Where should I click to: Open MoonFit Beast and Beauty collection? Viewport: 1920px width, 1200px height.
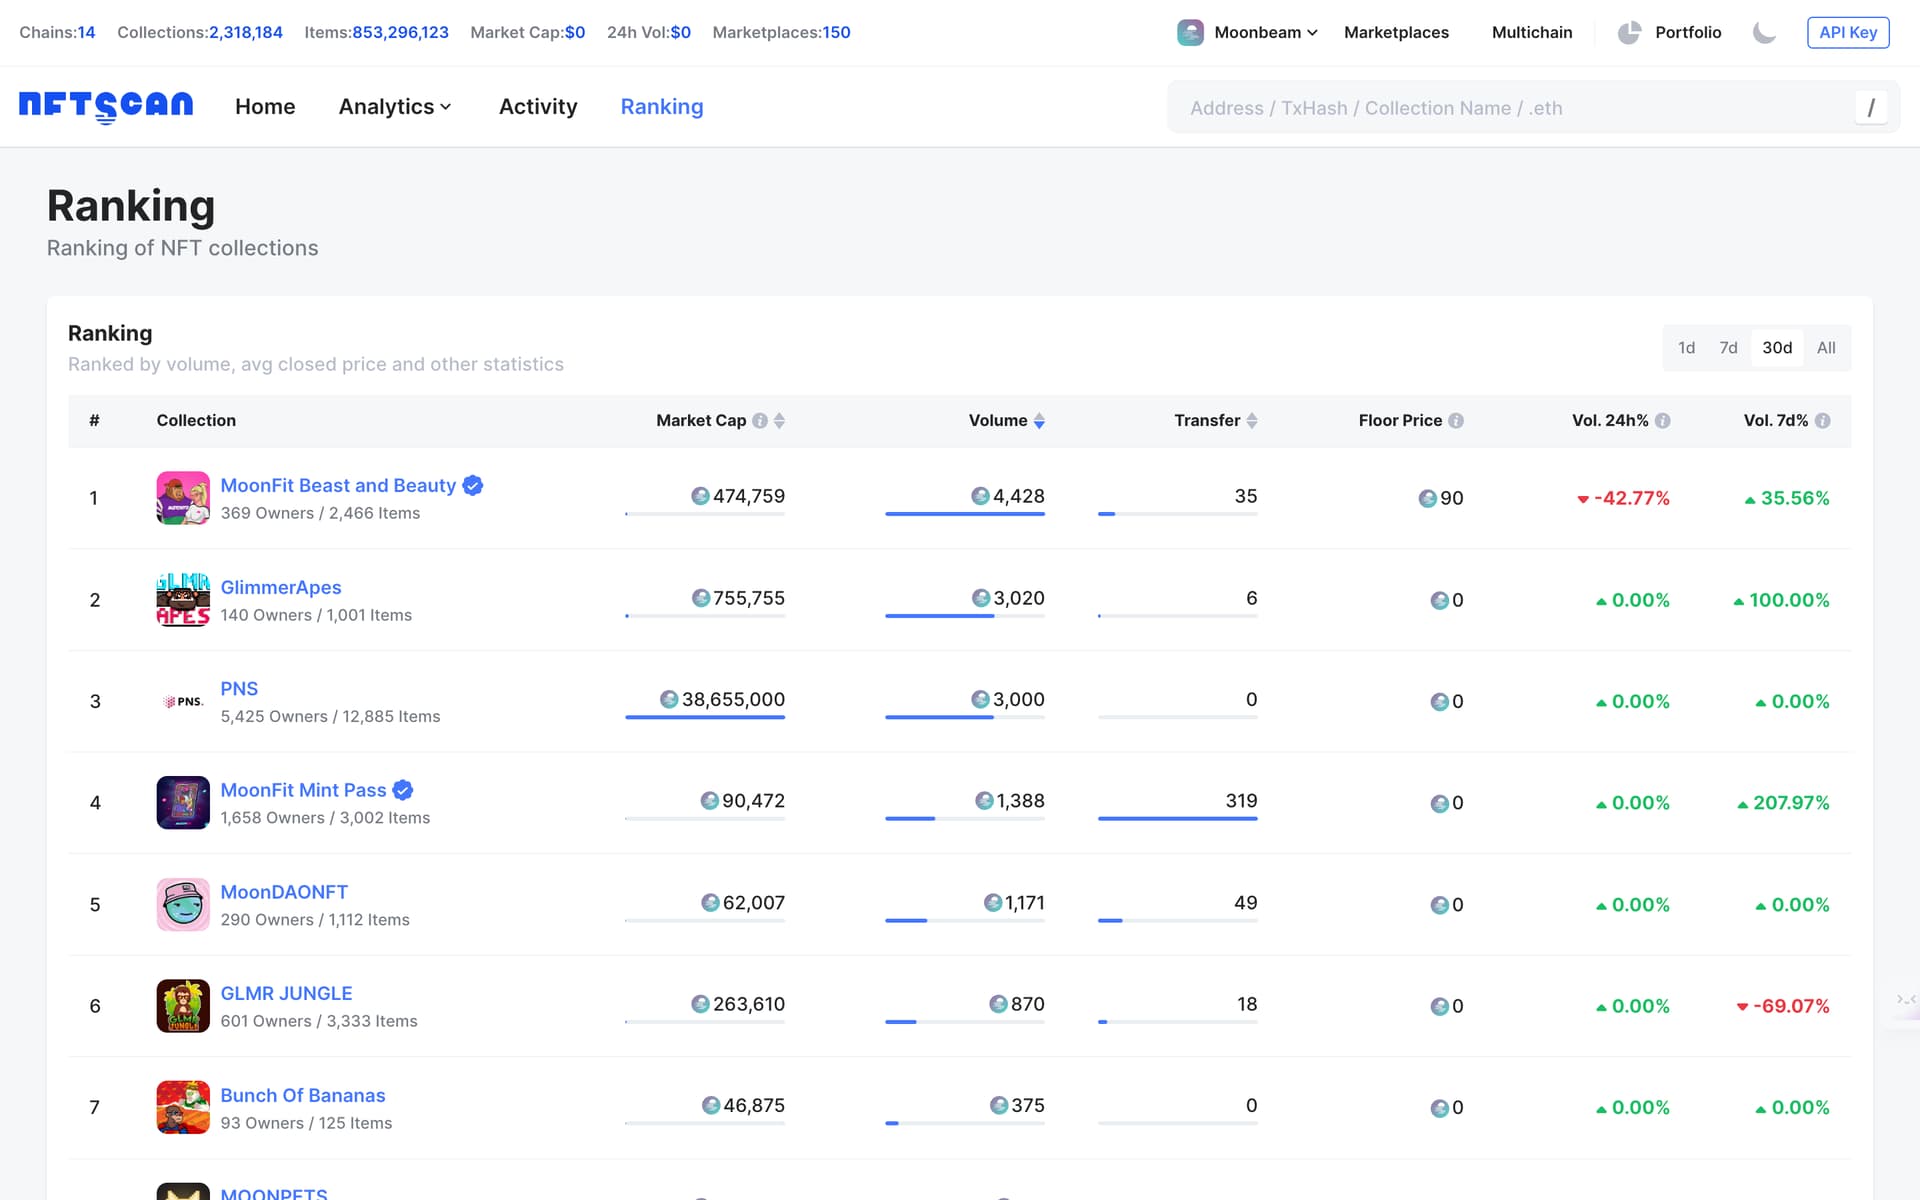pos(338,485)
